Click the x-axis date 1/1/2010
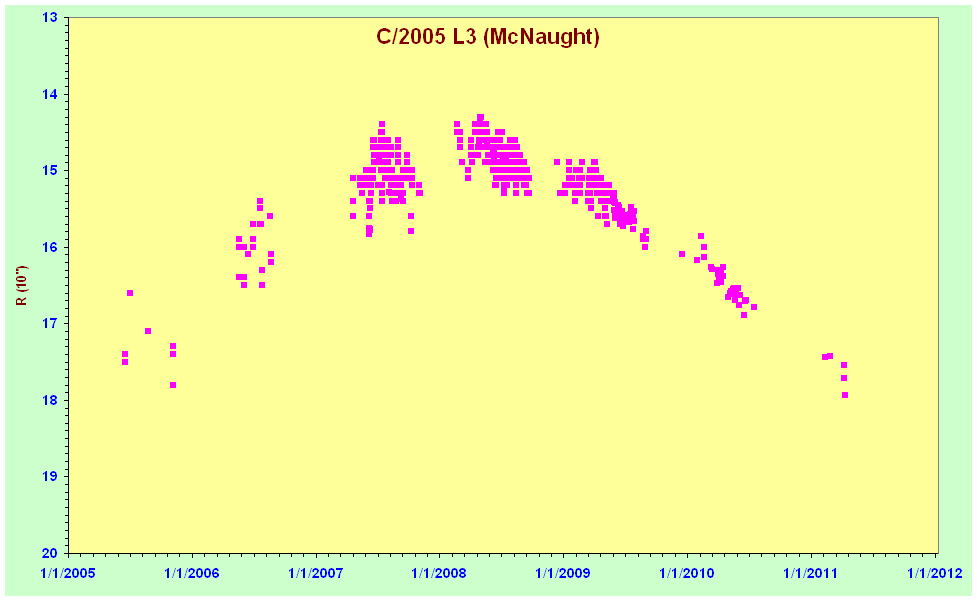This screenshot has height=600, width=977. coord(687,573)
